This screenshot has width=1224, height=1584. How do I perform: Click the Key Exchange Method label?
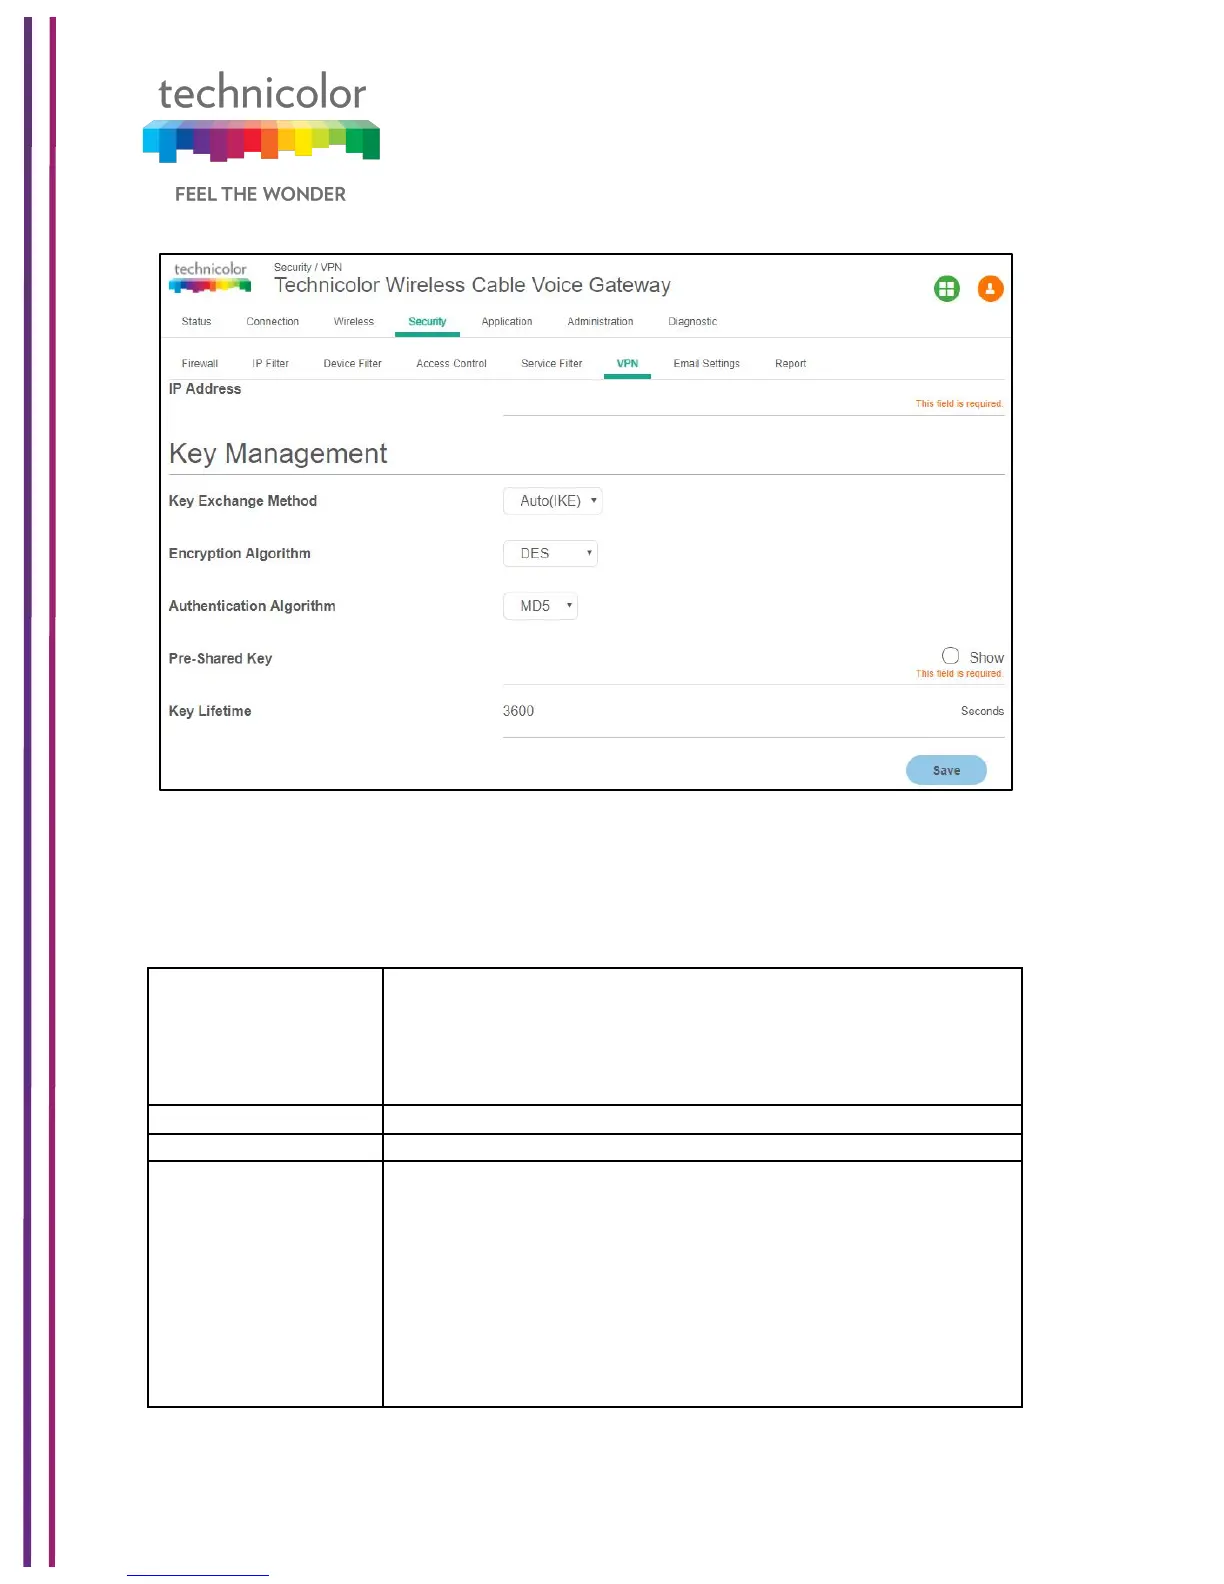243,501
